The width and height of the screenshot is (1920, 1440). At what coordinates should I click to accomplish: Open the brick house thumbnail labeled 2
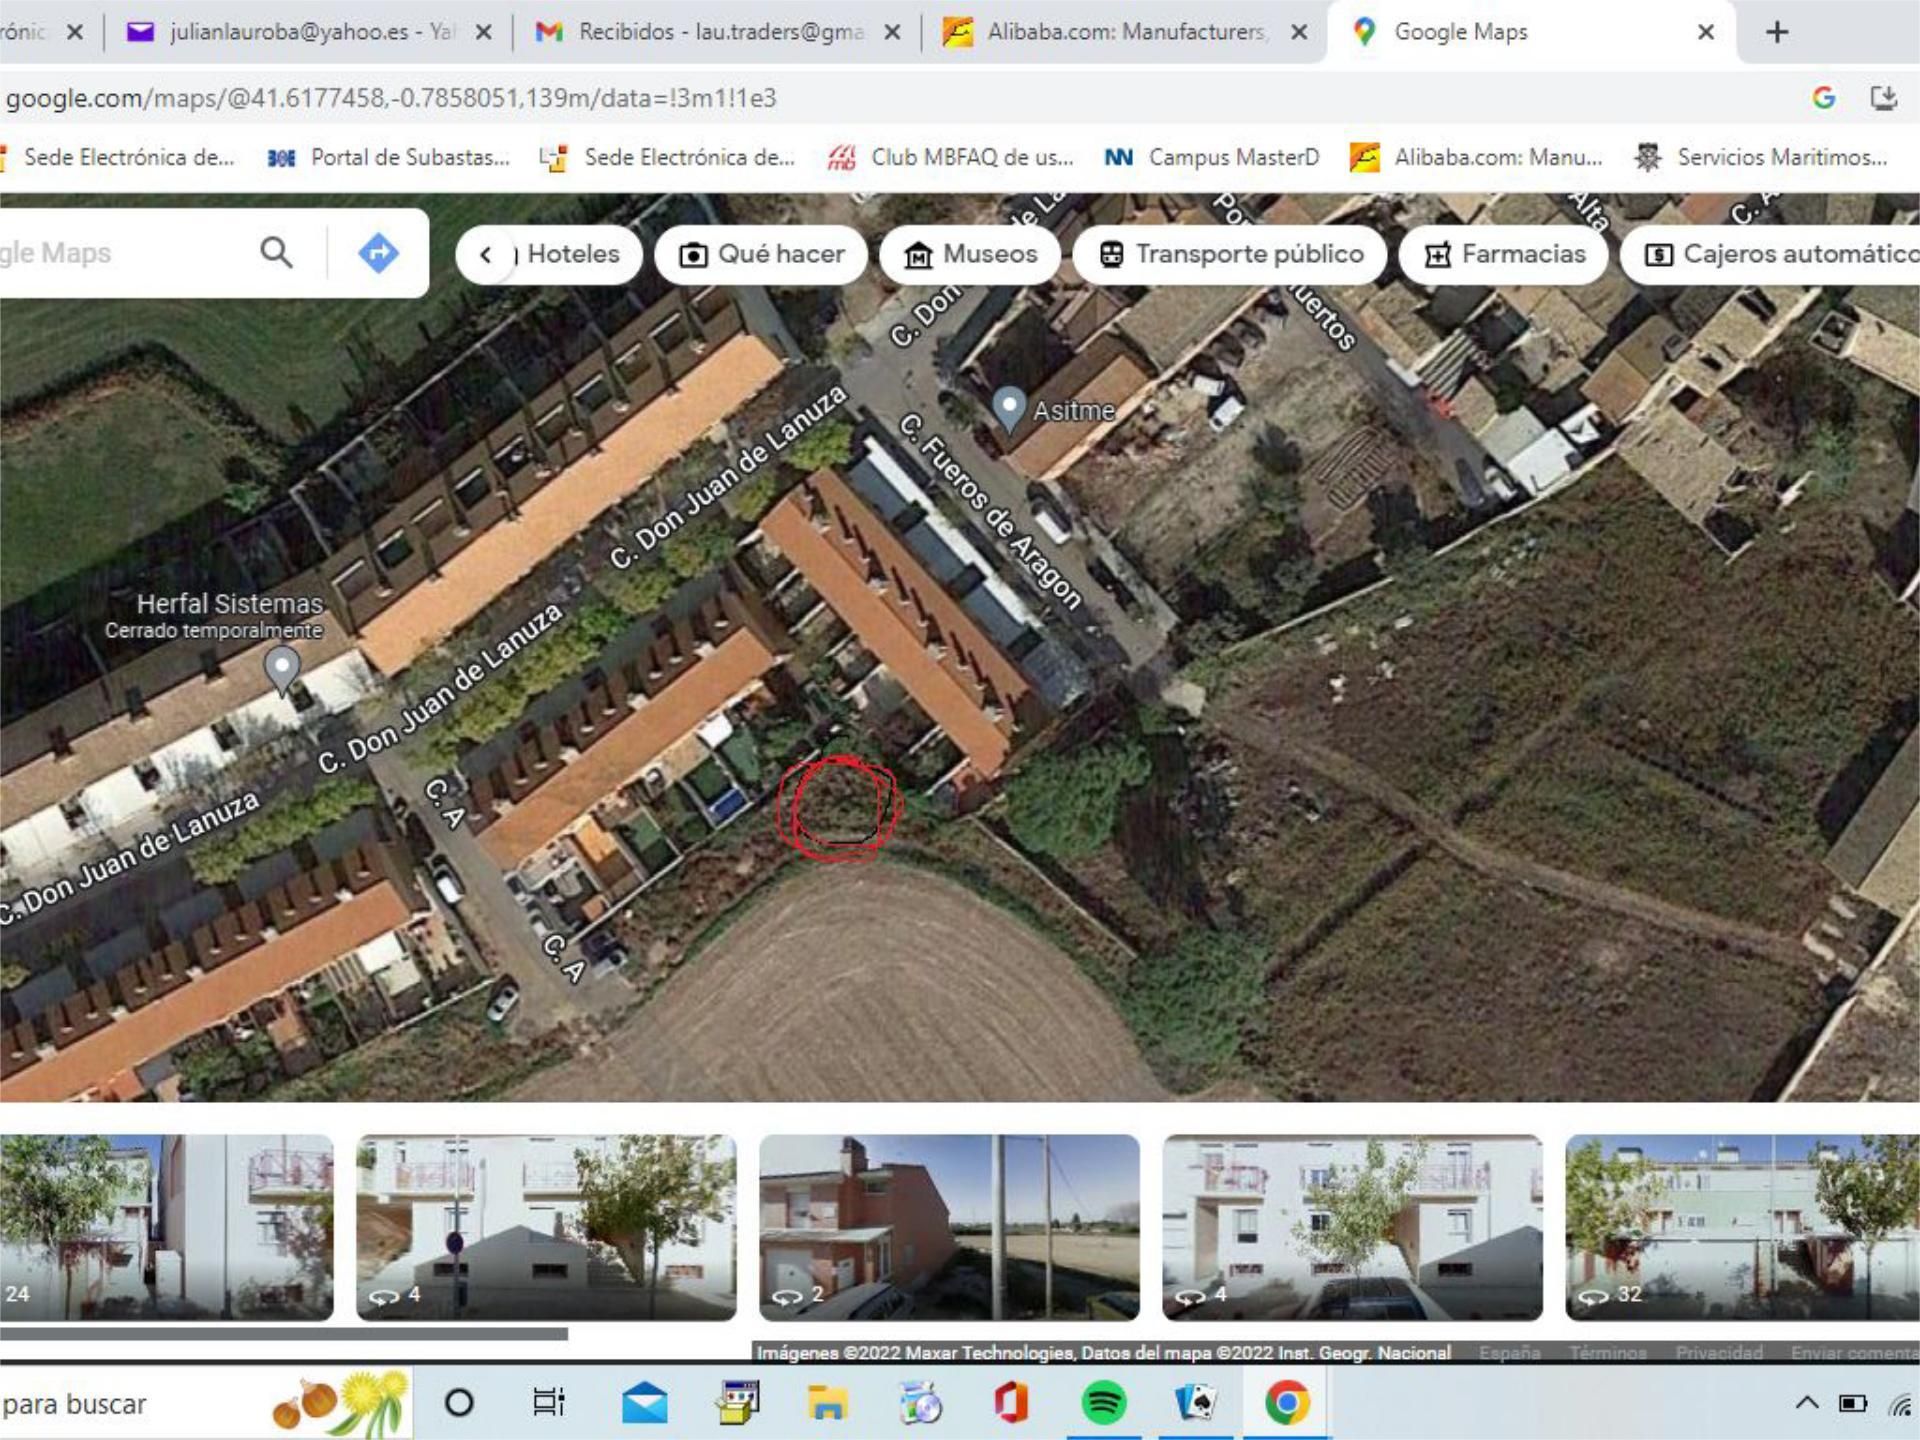tap(949, 1227)
